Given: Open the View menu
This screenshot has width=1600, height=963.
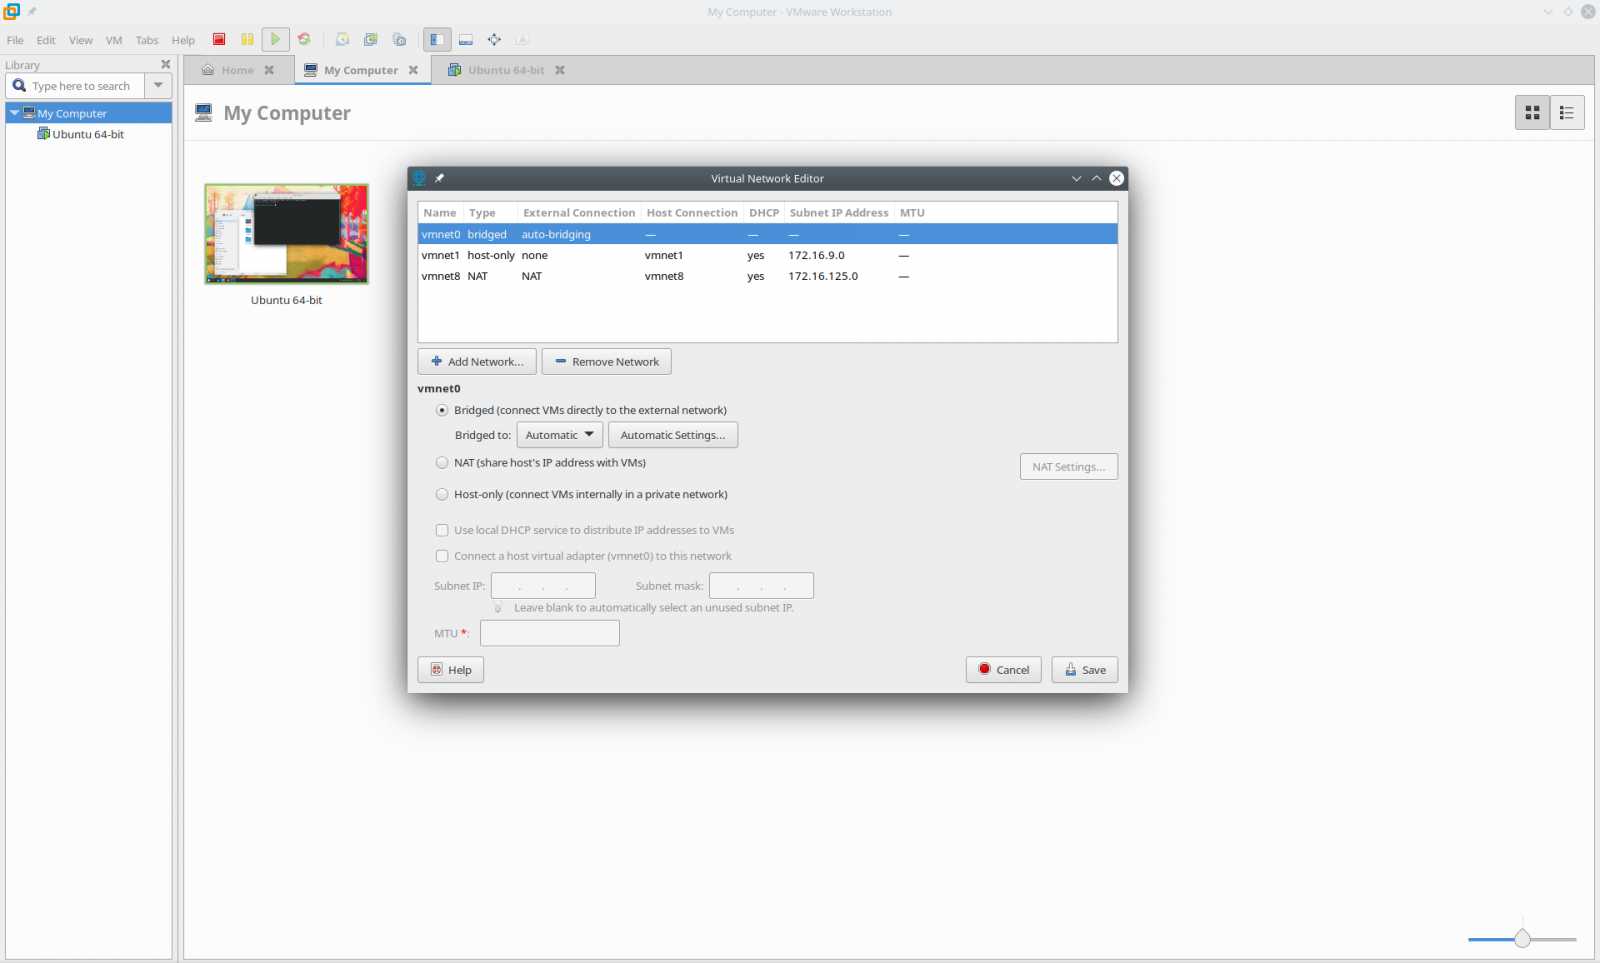Looking at the screenshot, I should 81,40.
